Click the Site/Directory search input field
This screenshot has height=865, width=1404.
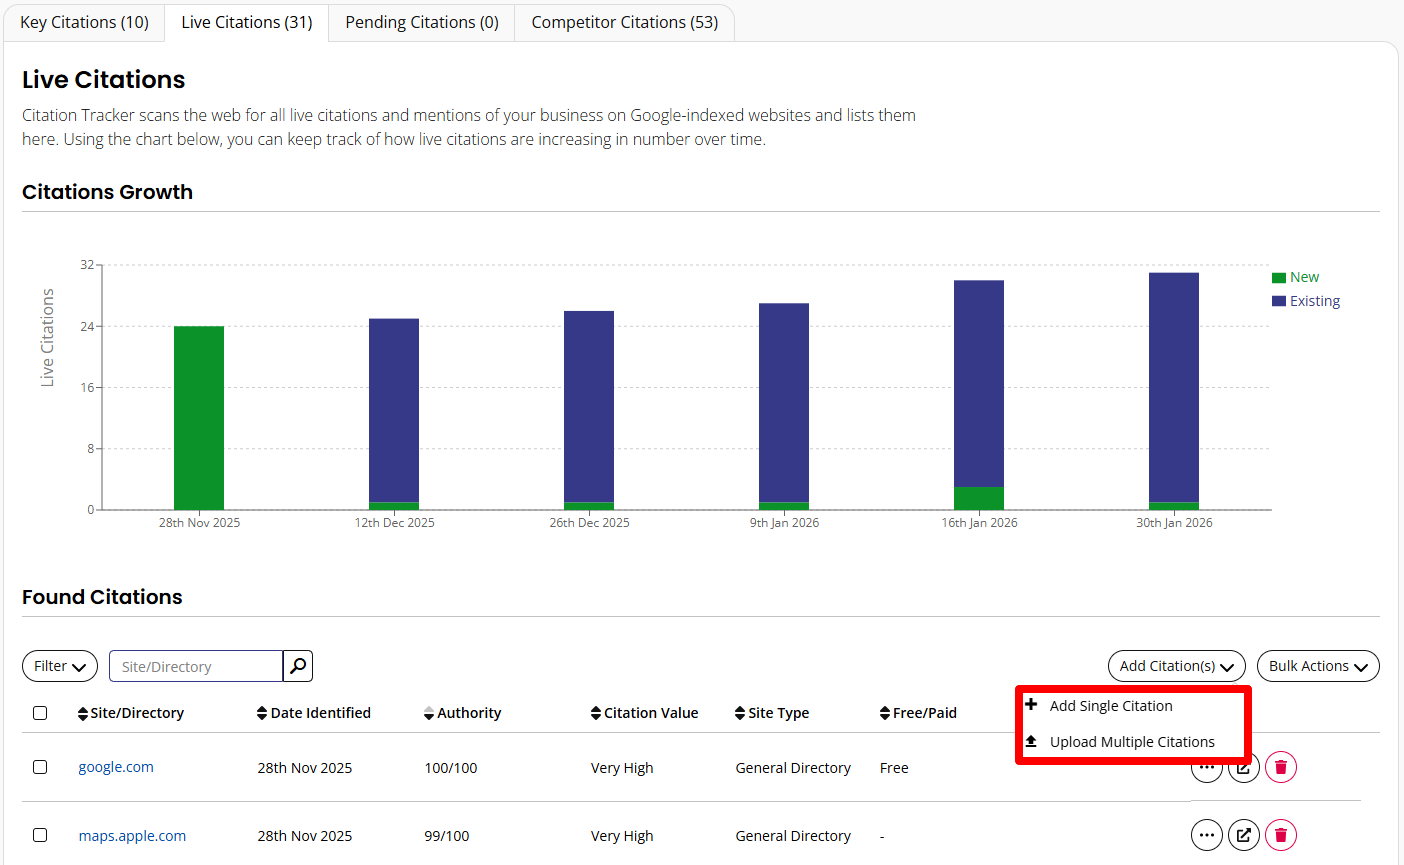(196, 666)
